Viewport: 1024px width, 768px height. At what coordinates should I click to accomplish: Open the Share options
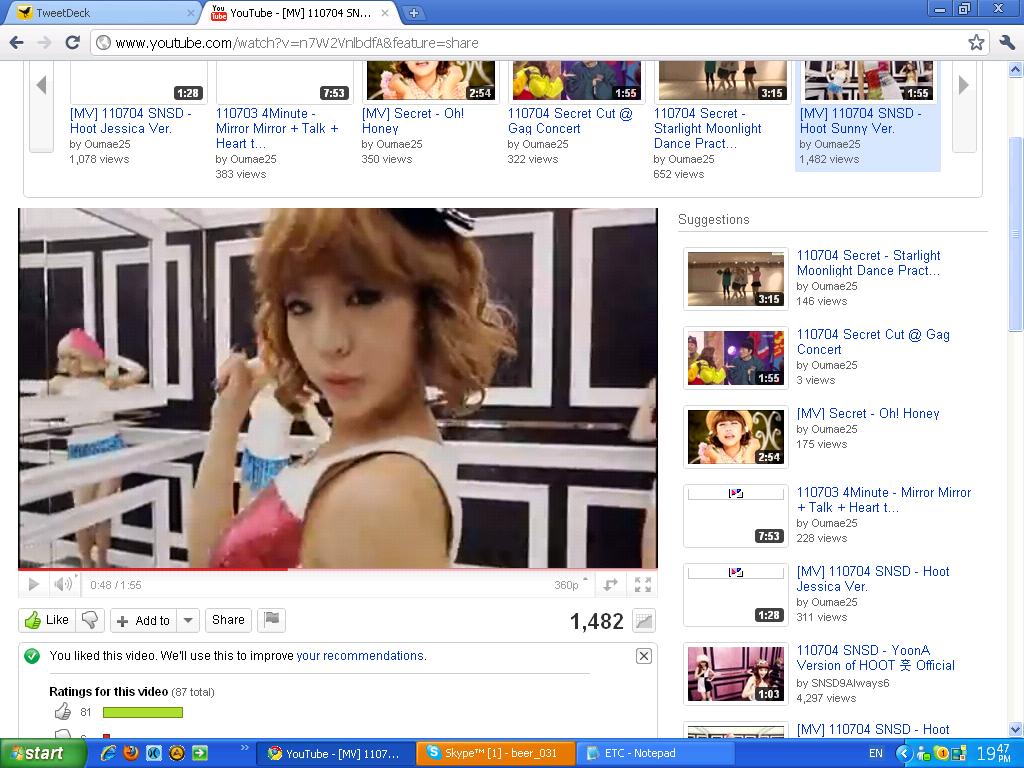[228, 620]
